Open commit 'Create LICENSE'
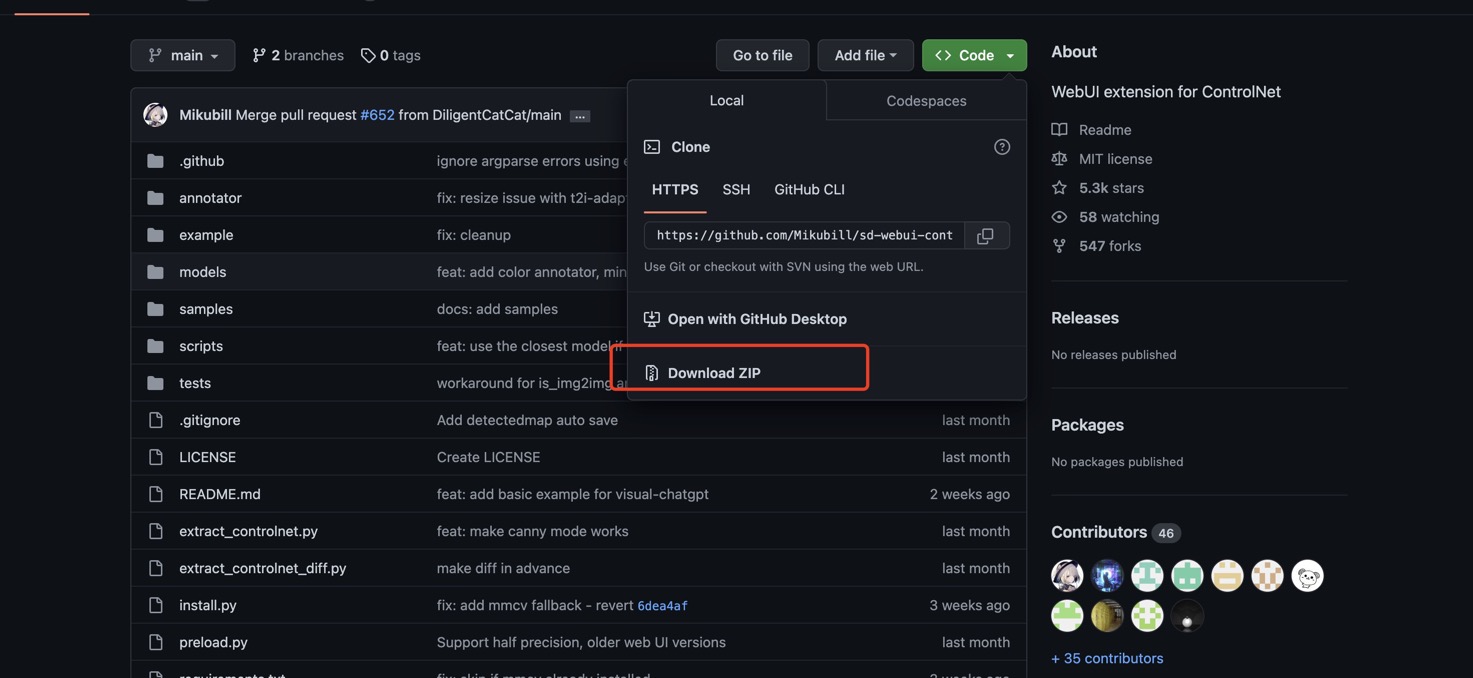The image size is (1473, 678). tap(488, 457)
